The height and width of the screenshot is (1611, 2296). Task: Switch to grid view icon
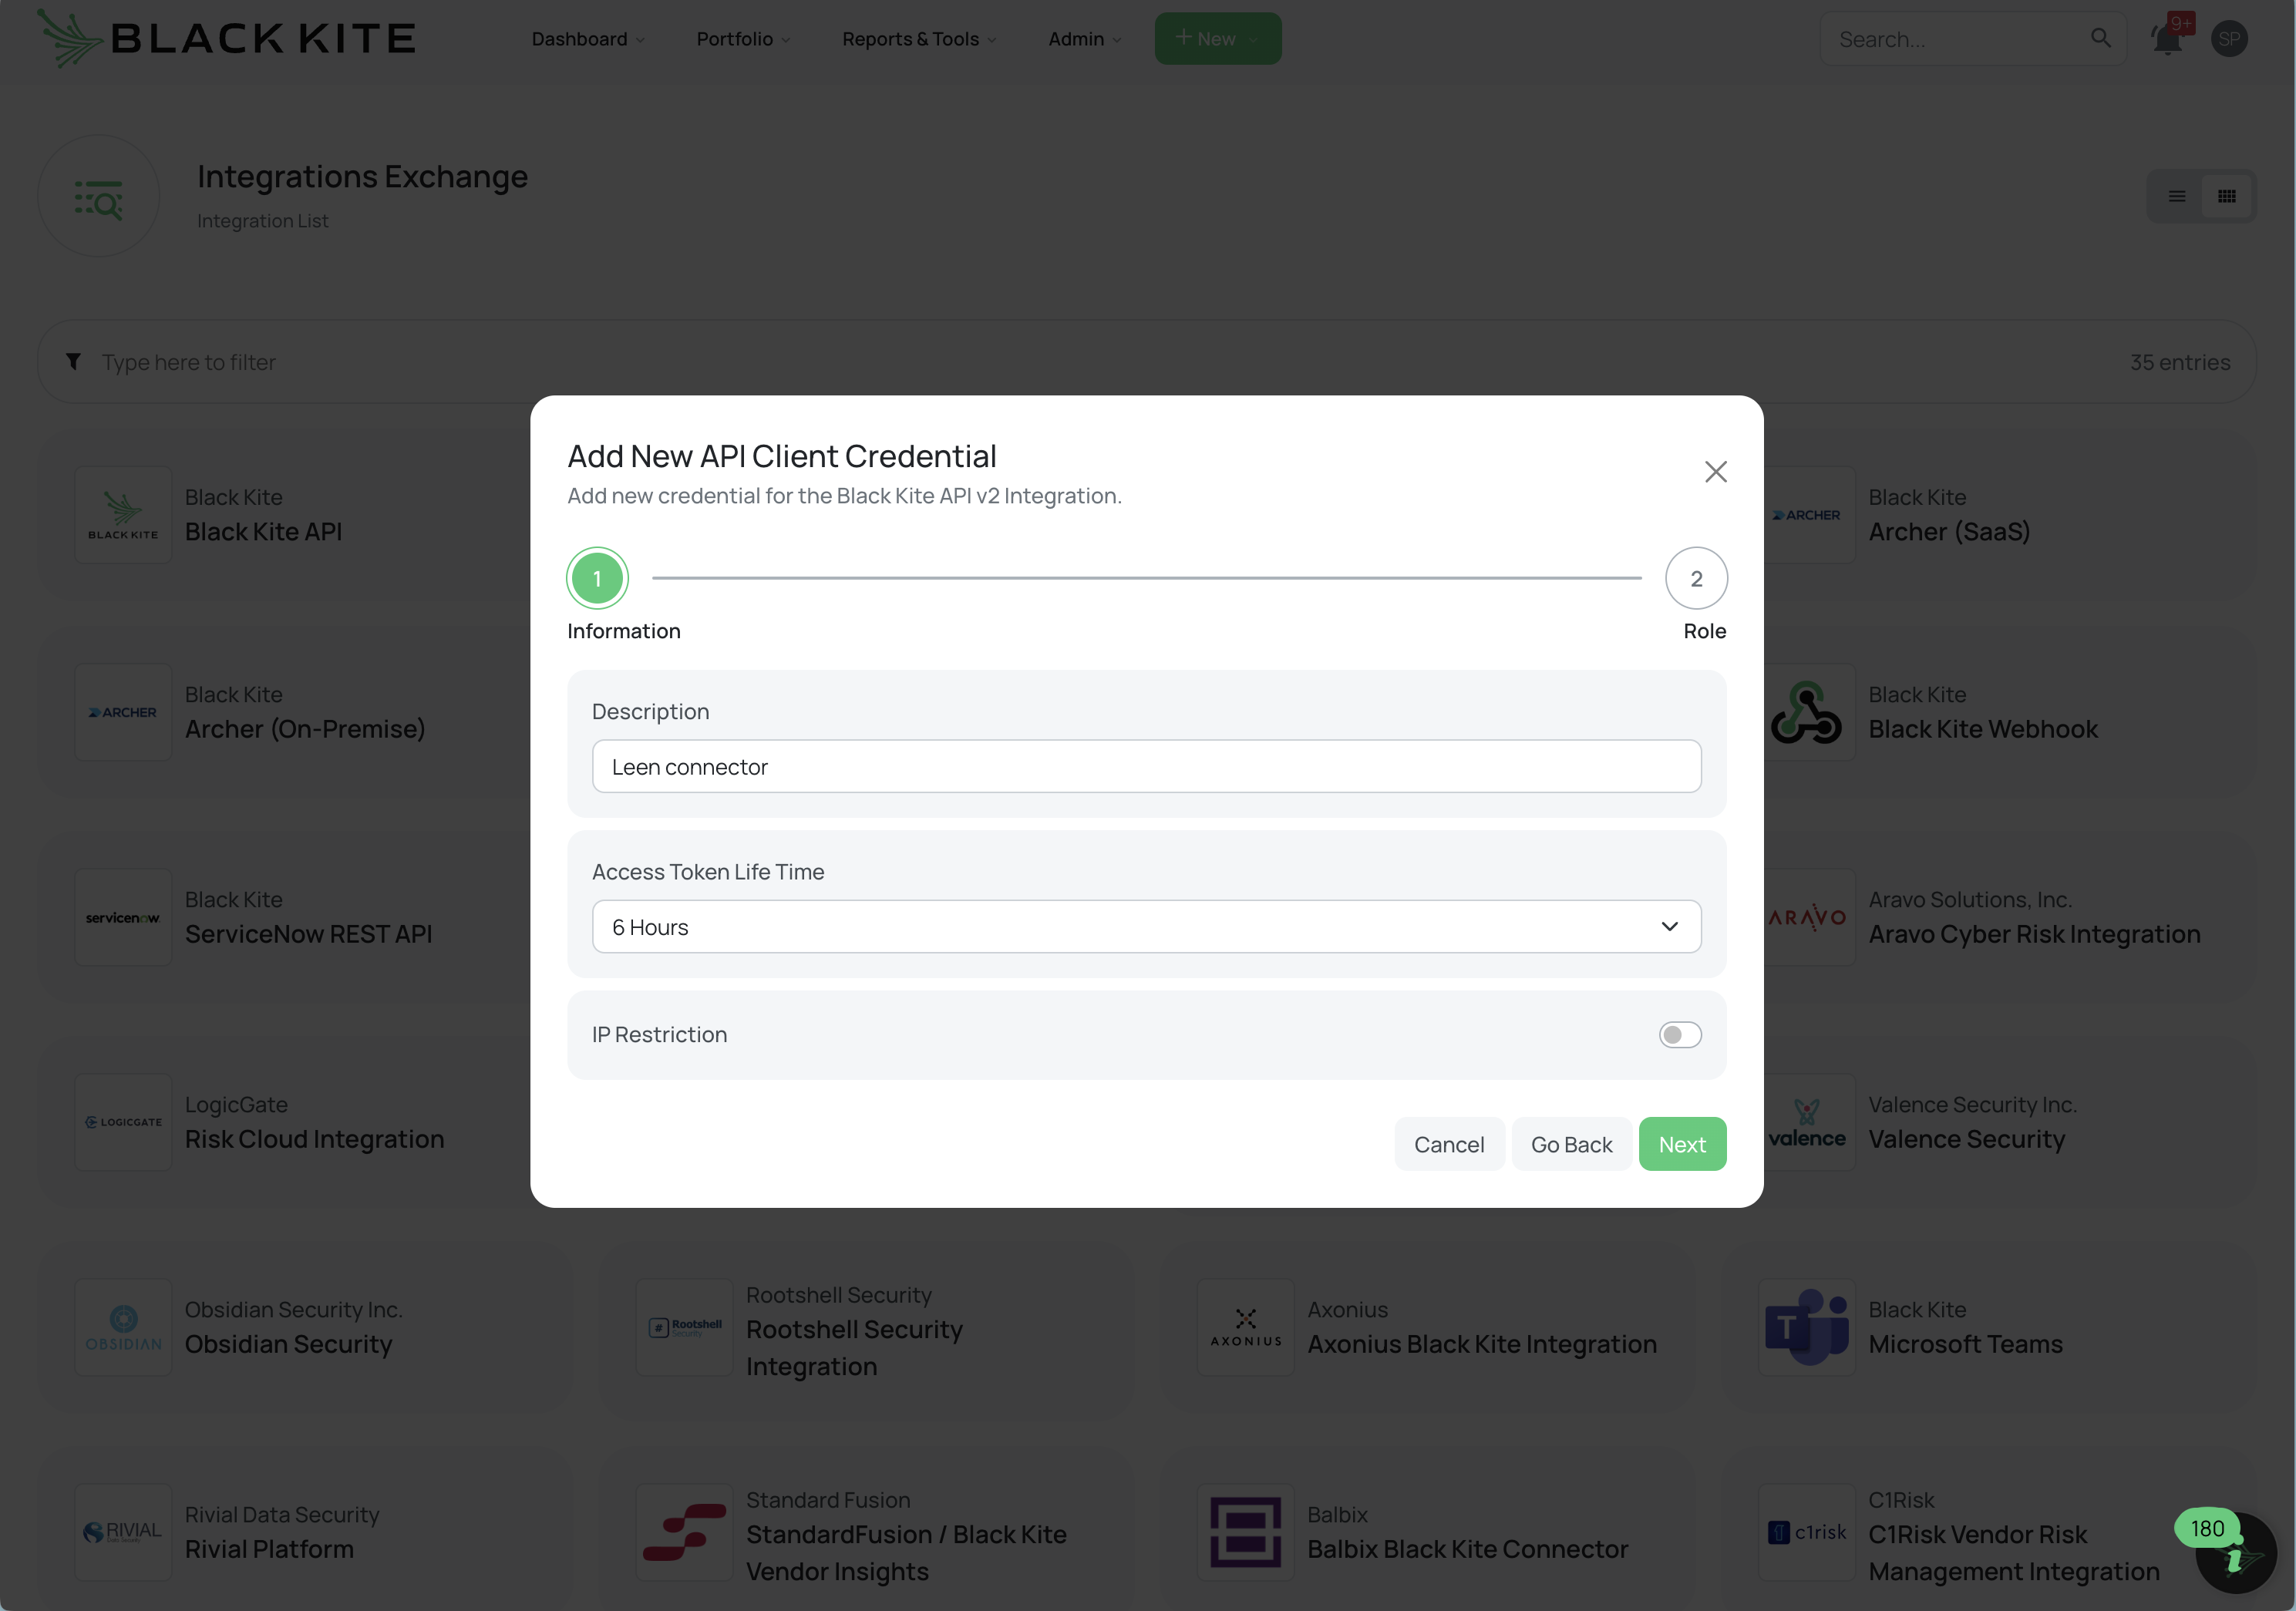coord(2226,196)
